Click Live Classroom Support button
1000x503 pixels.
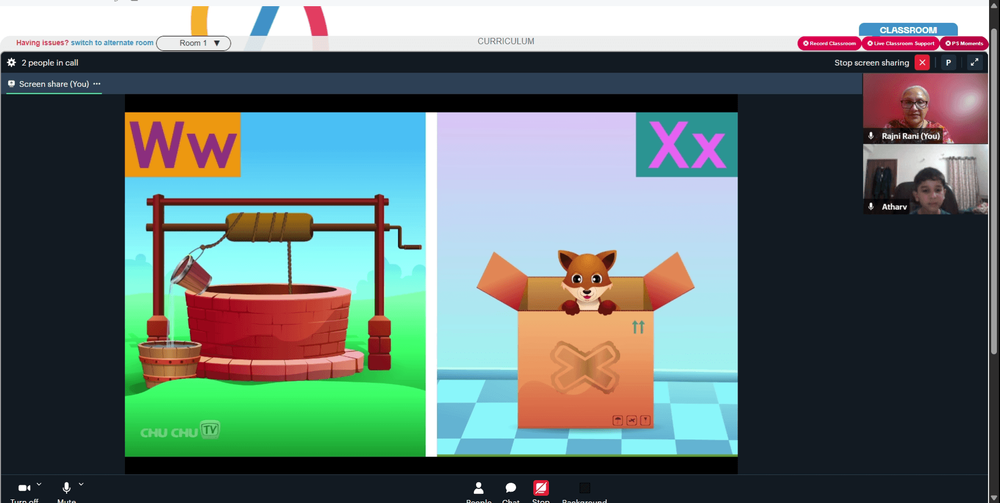point(900,43)
